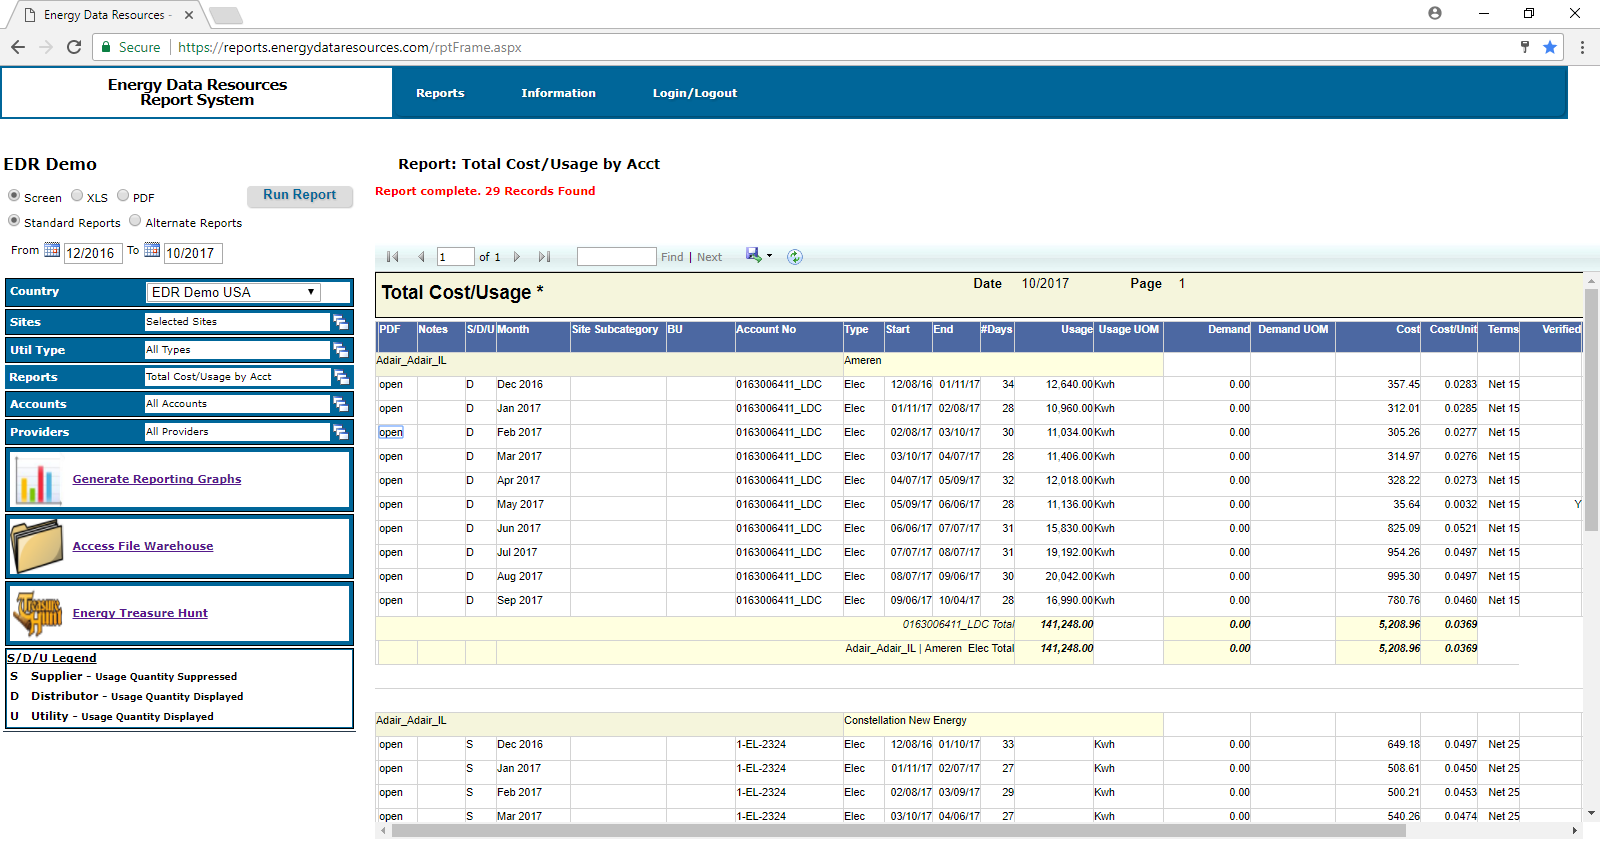Open Energy Treasure Hunt link

140,613
